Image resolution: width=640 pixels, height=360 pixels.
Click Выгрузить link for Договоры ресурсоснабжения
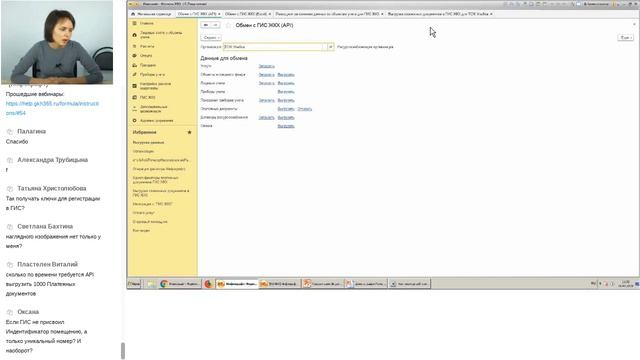pos(286,118)
